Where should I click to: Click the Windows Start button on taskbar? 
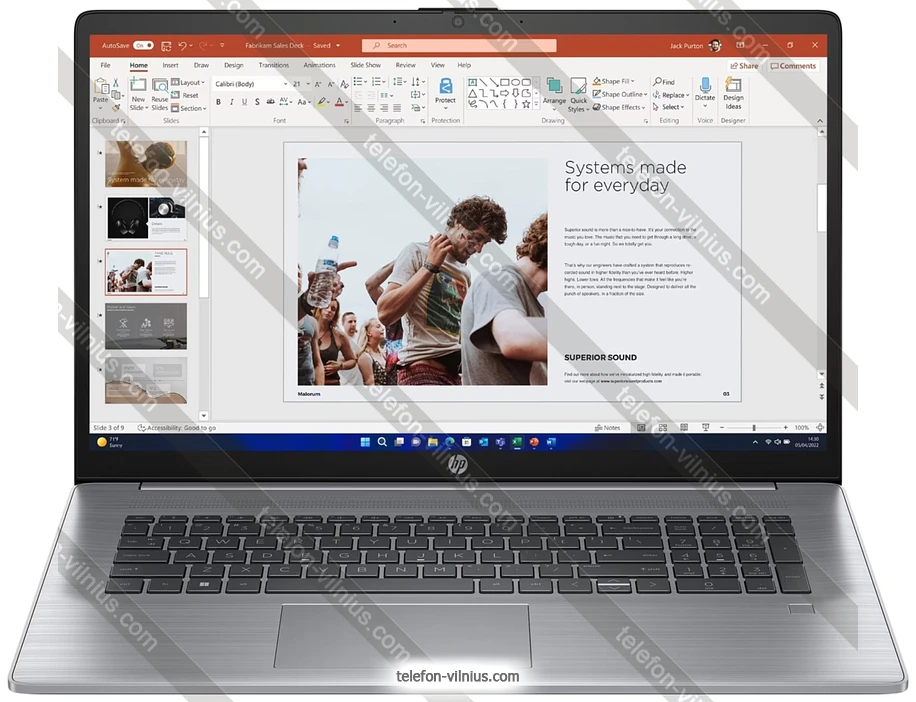pos(365,442)
